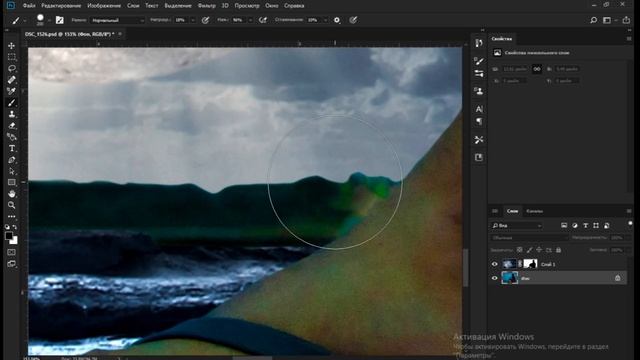Select the Lasso tool

point(11,68)
